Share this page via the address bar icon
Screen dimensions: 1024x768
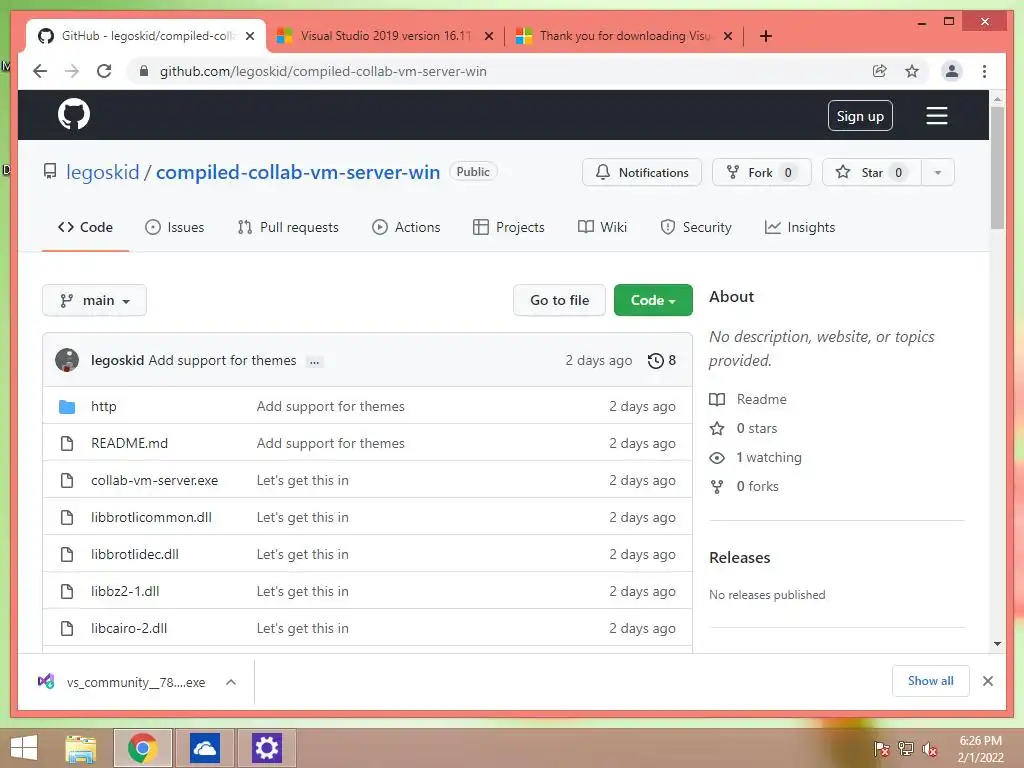point(880,71)
